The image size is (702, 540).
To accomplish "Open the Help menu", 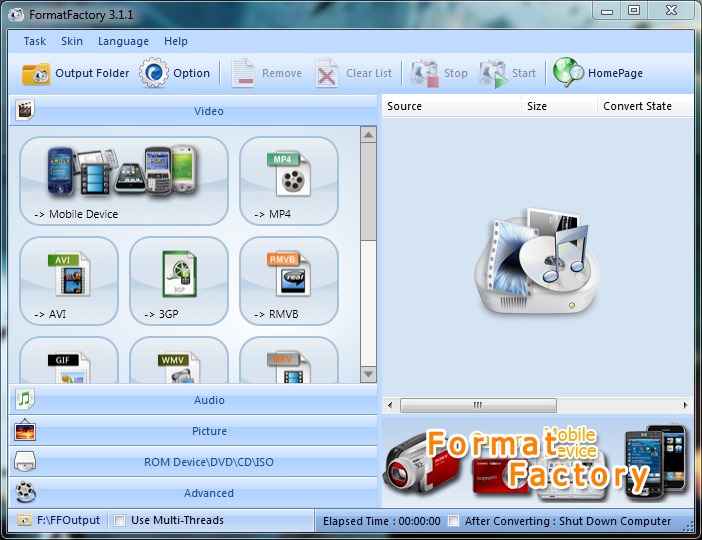I will pyautogui.click(x=176, y=41).
